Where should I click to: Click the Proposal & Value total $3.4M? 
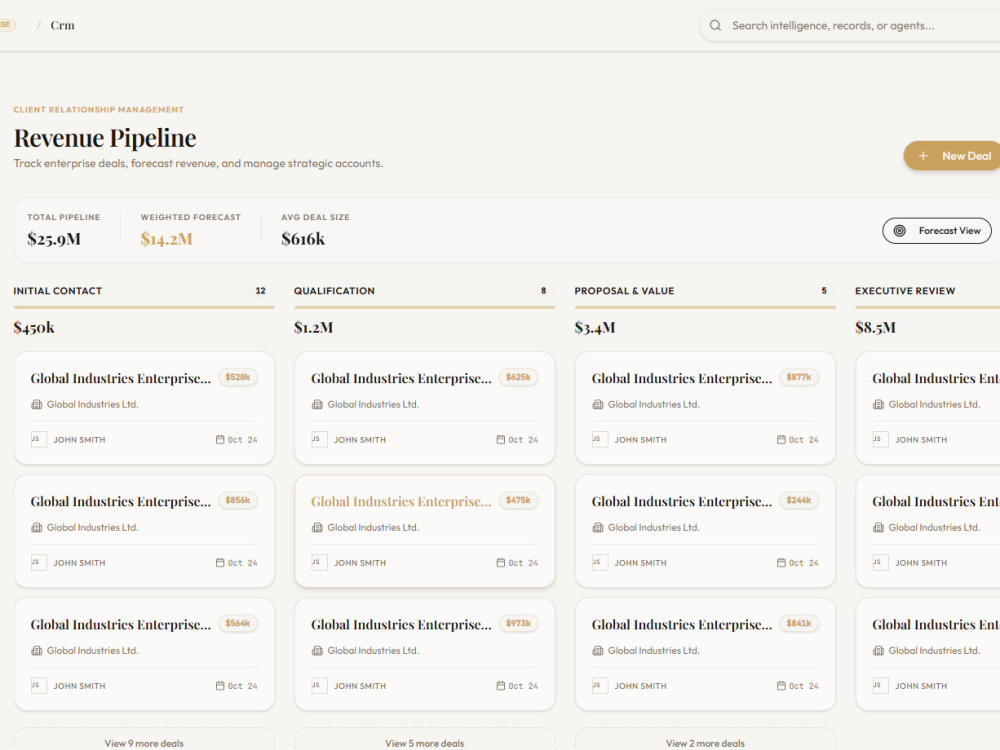click(x=594, y=328)
